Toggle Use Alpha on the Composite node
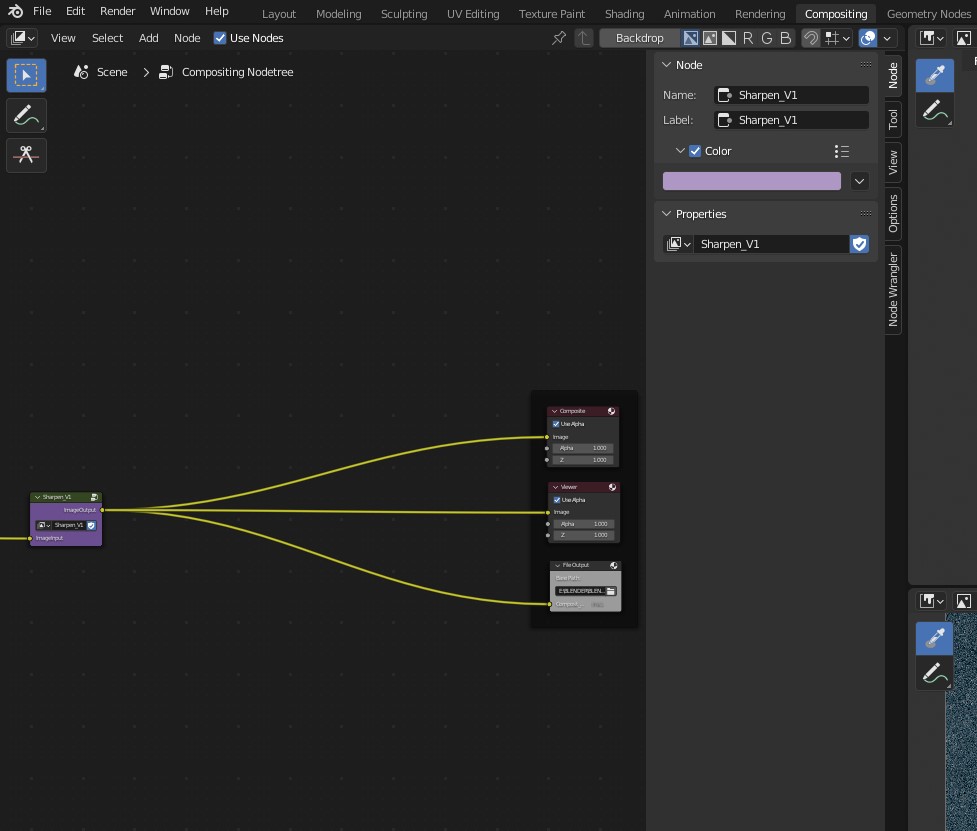Image resolution: width=977 pixels, height=831 pixels. (556, 424)
